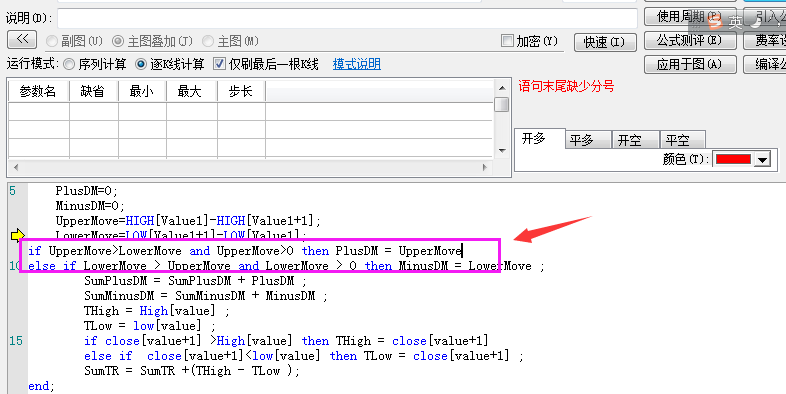Click the 步长 column header

pos(241,92)
